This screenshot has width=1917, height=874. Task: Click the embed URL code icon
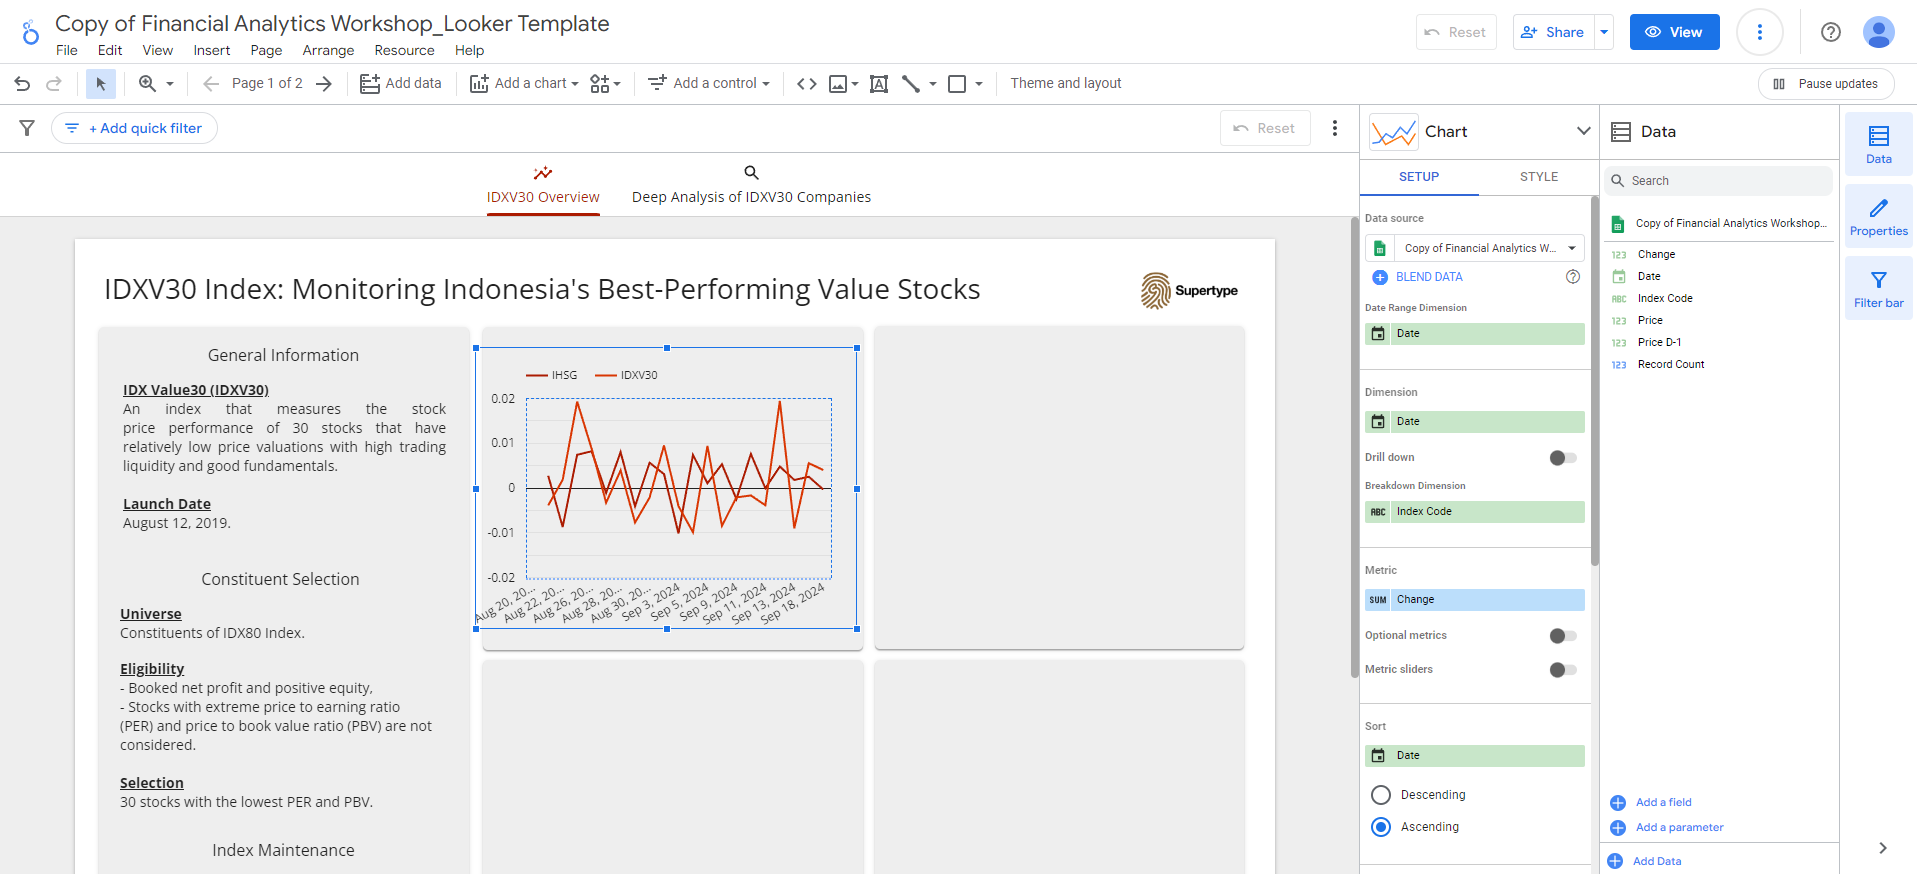(806, 84)
